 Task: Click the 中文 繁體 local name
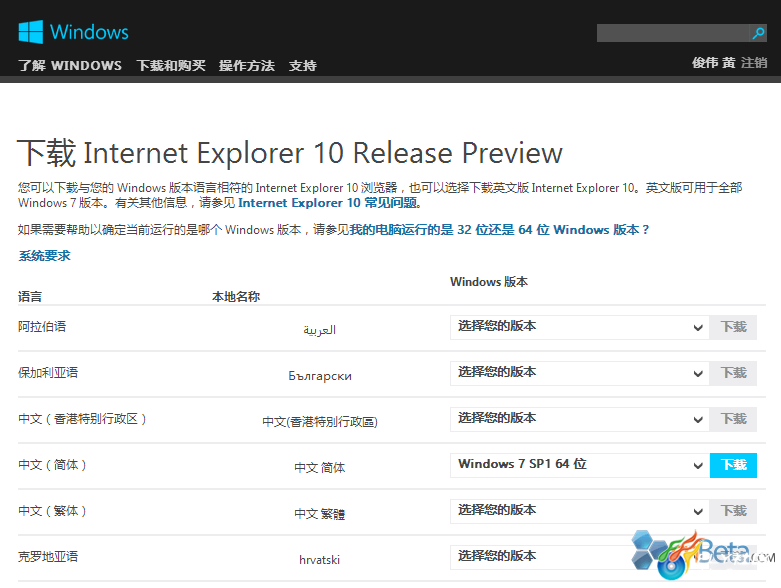[320, 514]
